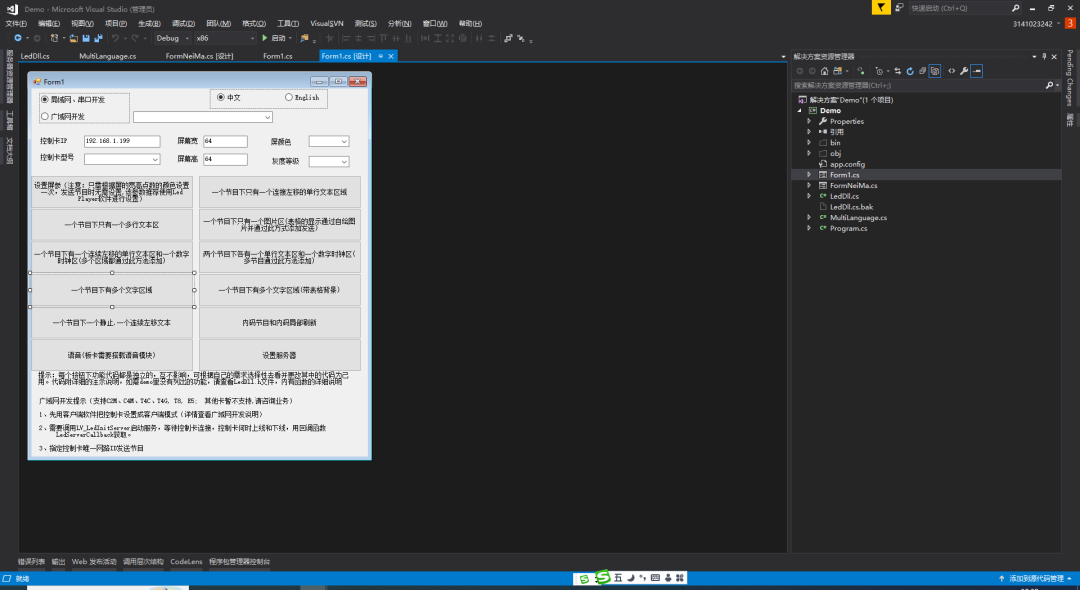
Task: Open Properties via the wrench toolbar icon
Action: pos(964,71)
